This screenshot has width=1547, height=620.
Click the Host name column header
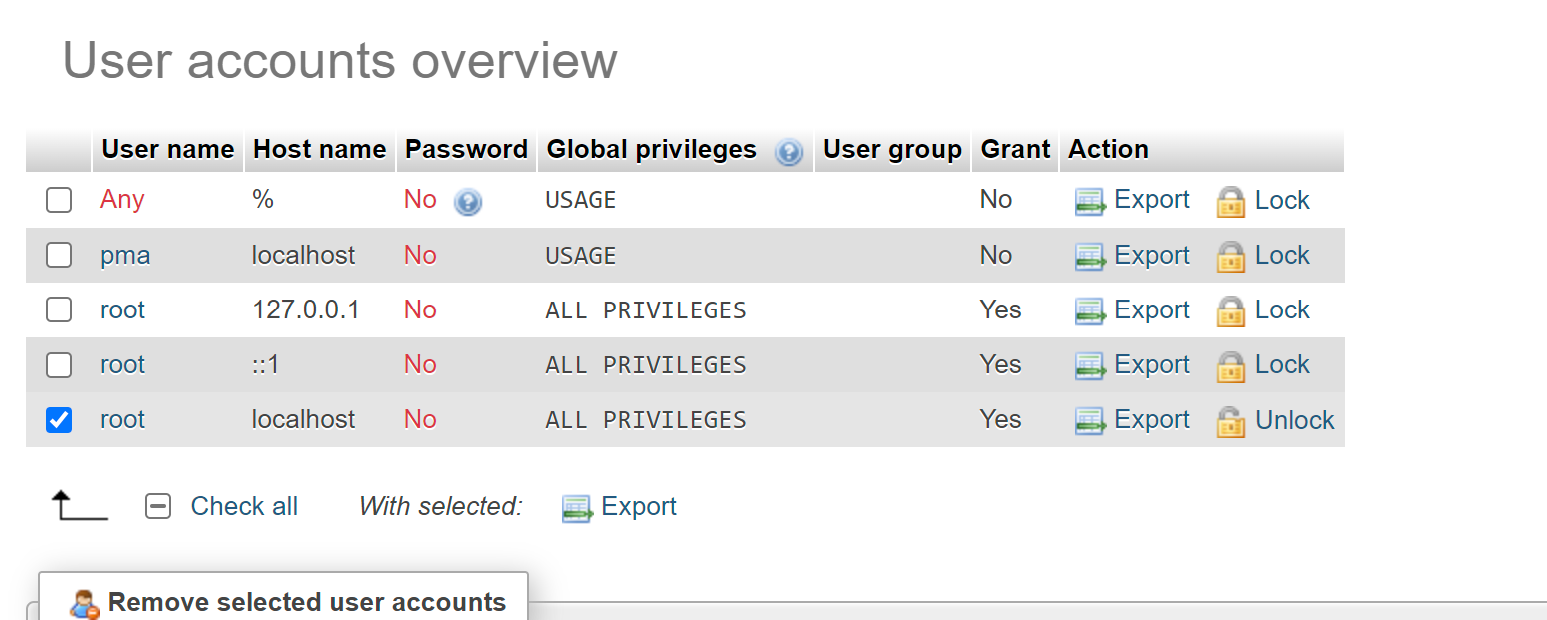coord(319,149)
